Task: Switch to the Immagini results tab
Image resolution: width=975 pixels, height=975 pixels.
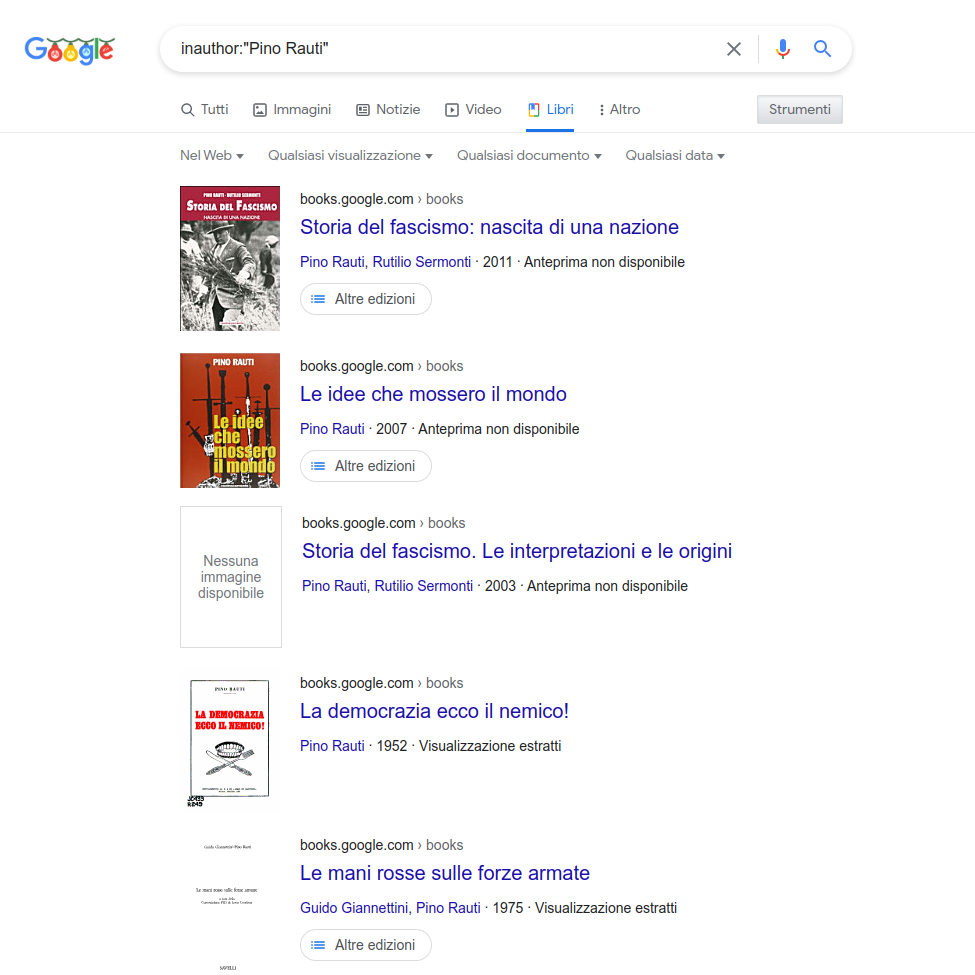Action: 292,109
